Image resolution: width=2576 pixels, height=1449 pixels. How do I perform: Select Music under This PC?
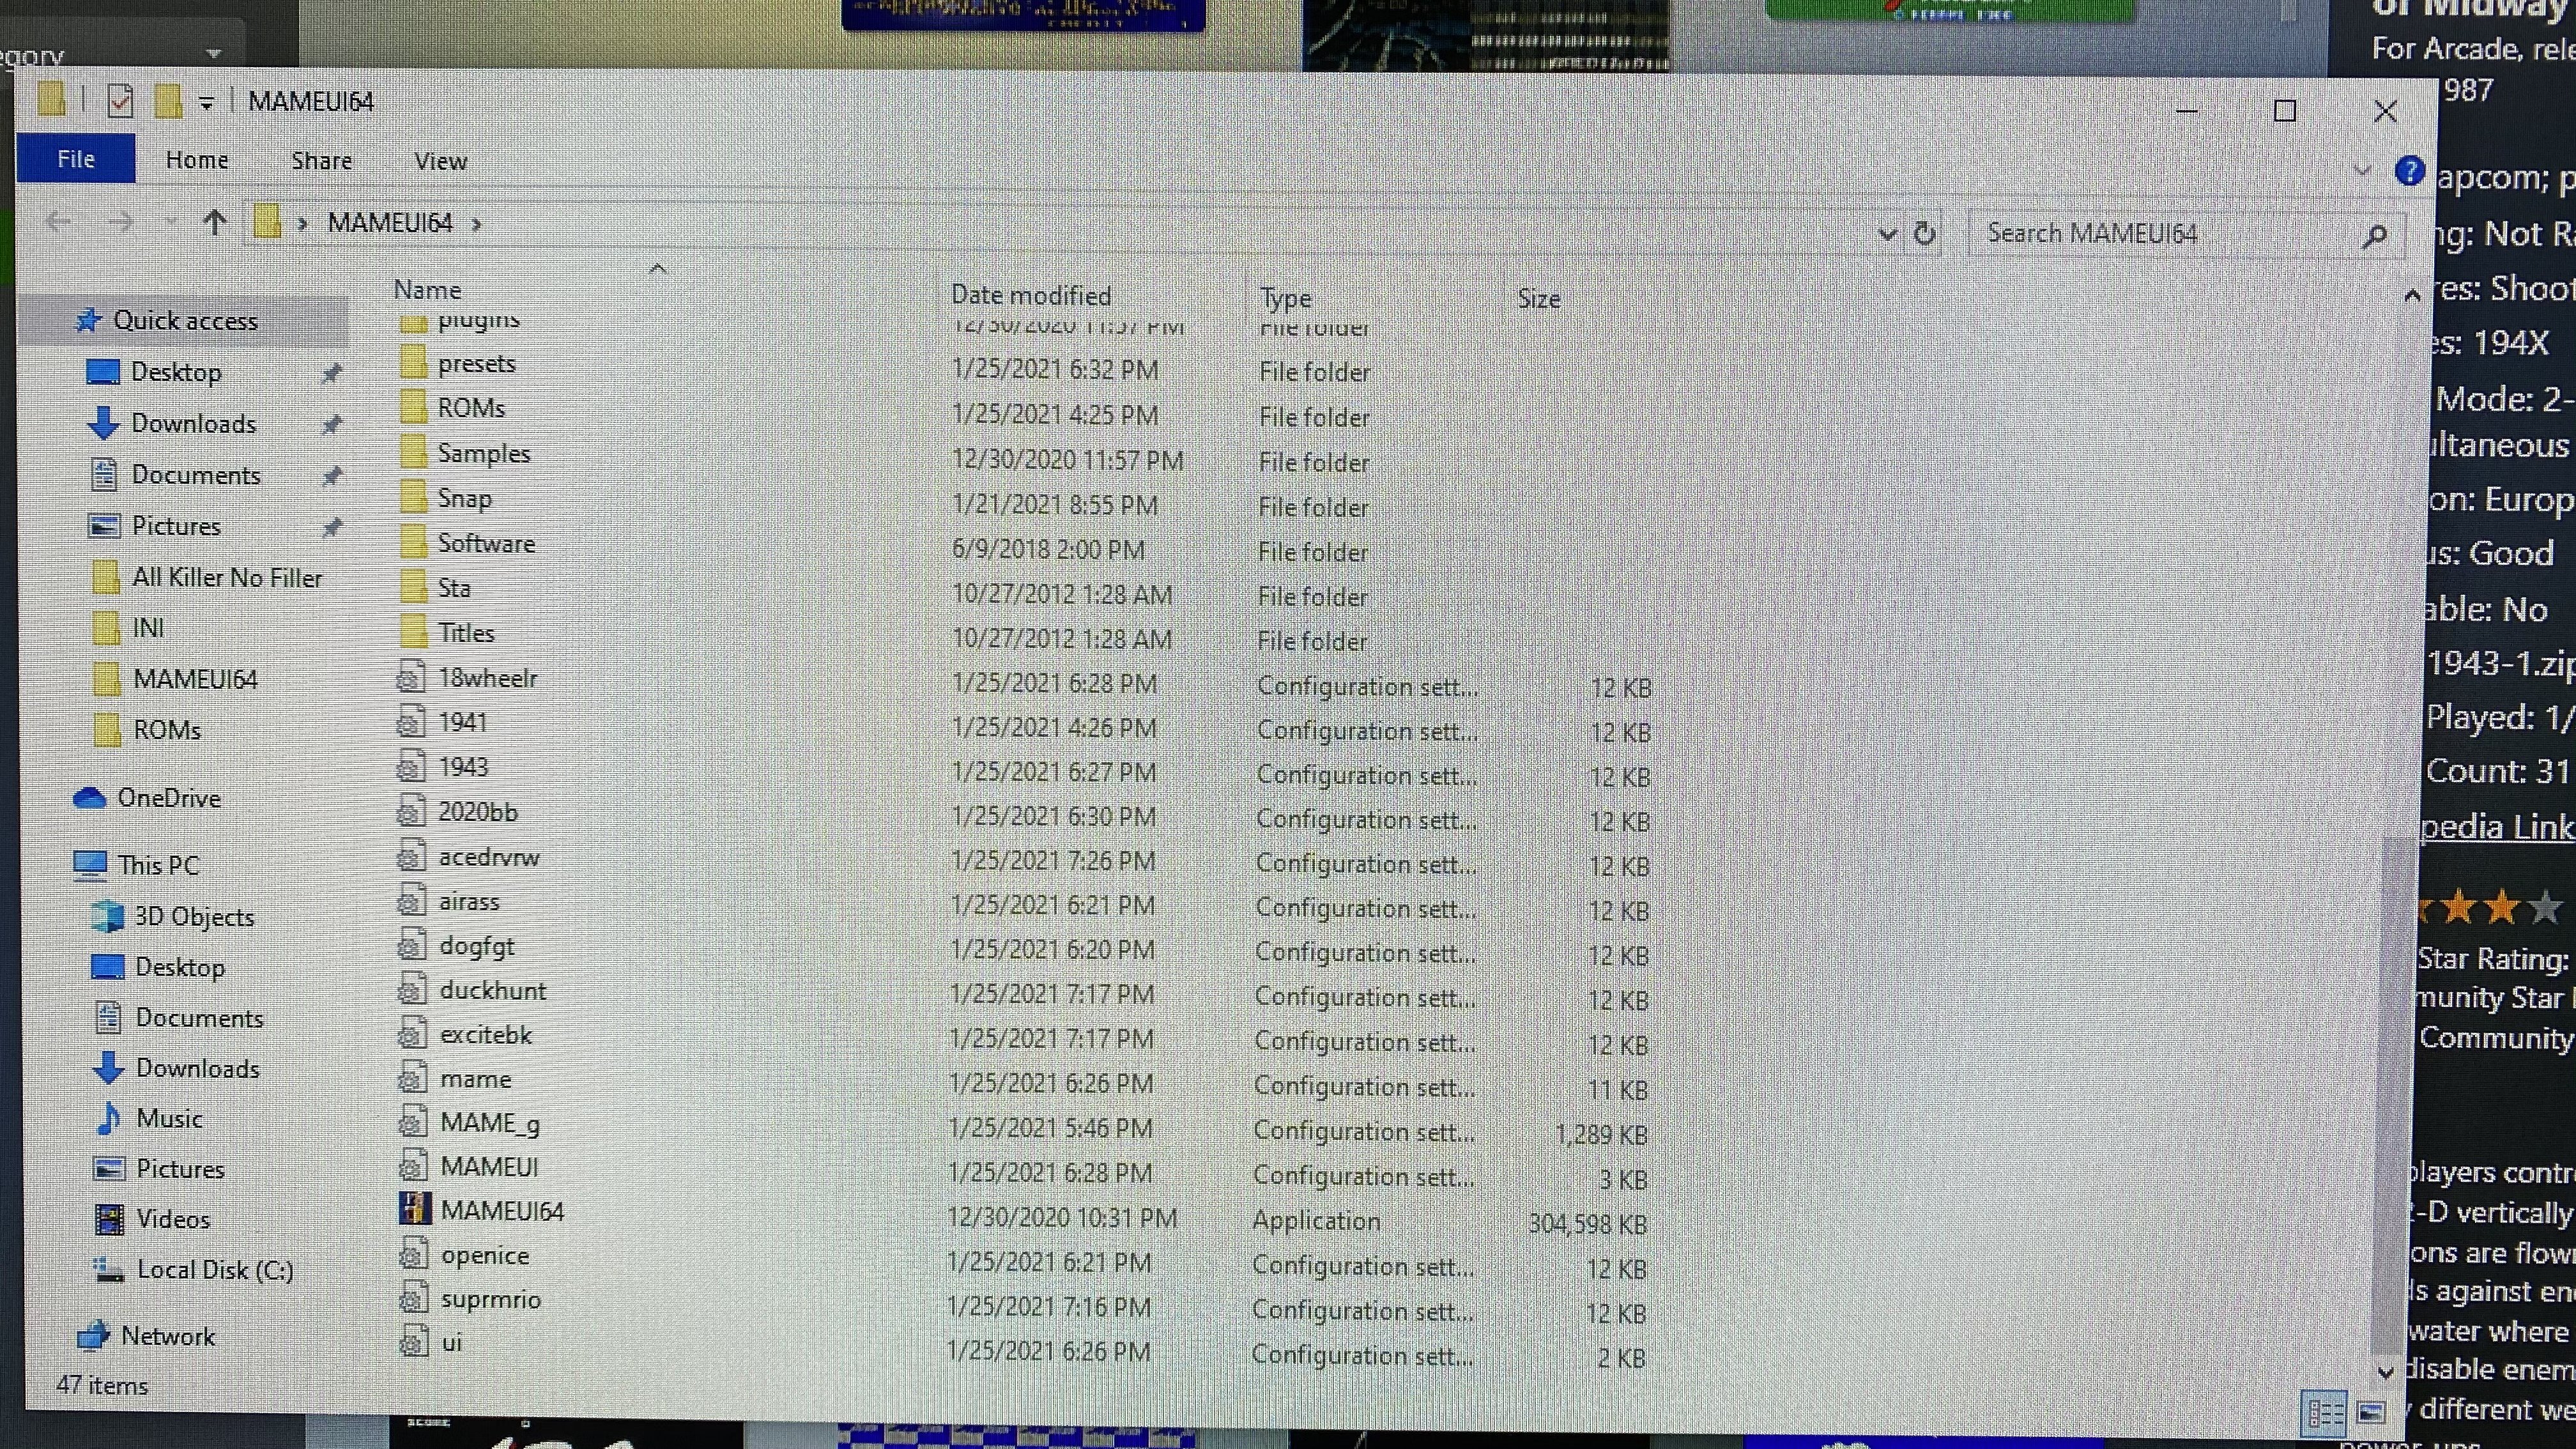pos(169,1118)
